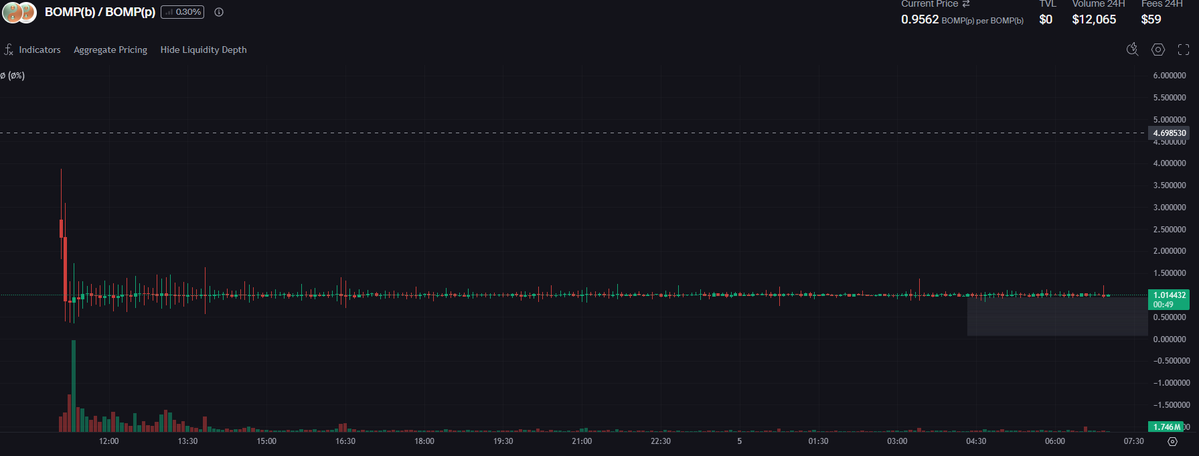This screenshot has width=1199, height=456.
Task: Click the 06:00 time axis label
Action: click(x=1054, y=441)
